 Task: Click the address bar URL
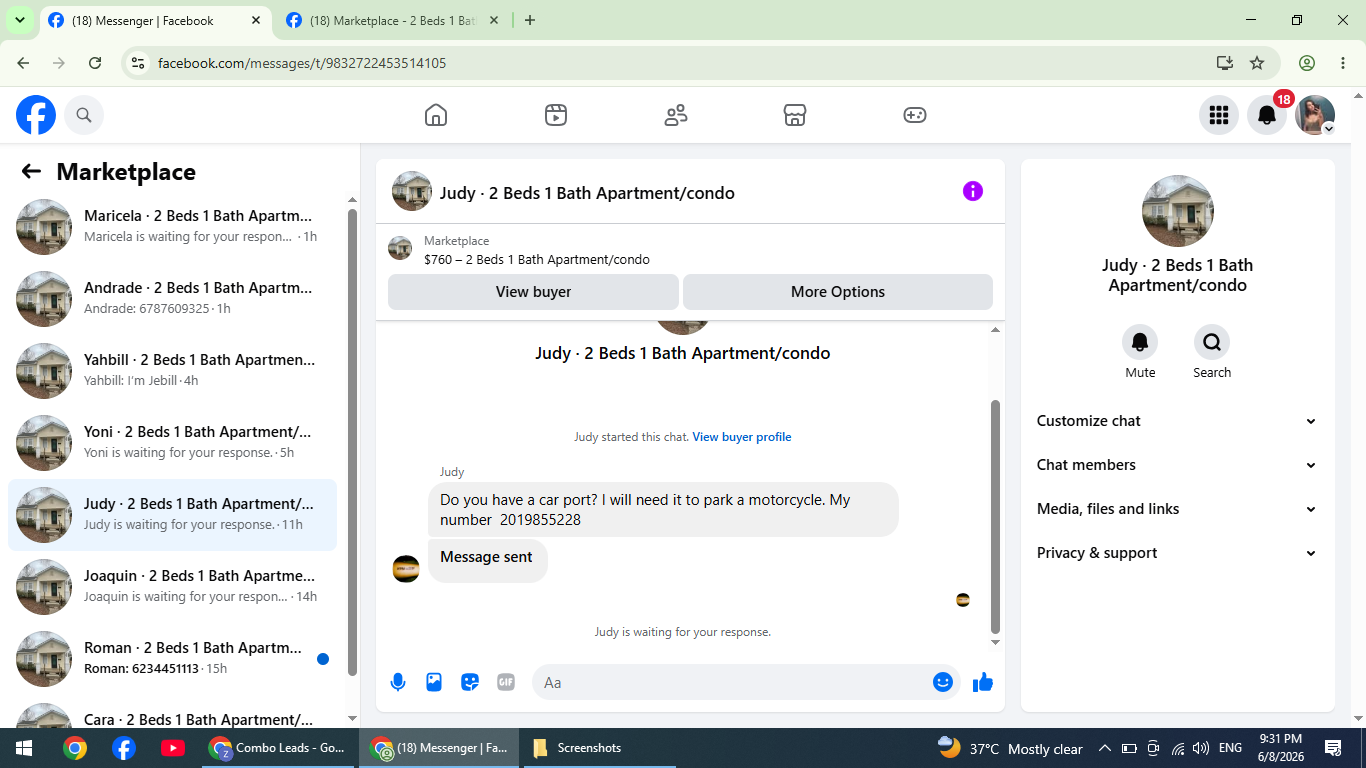point(302,63)
